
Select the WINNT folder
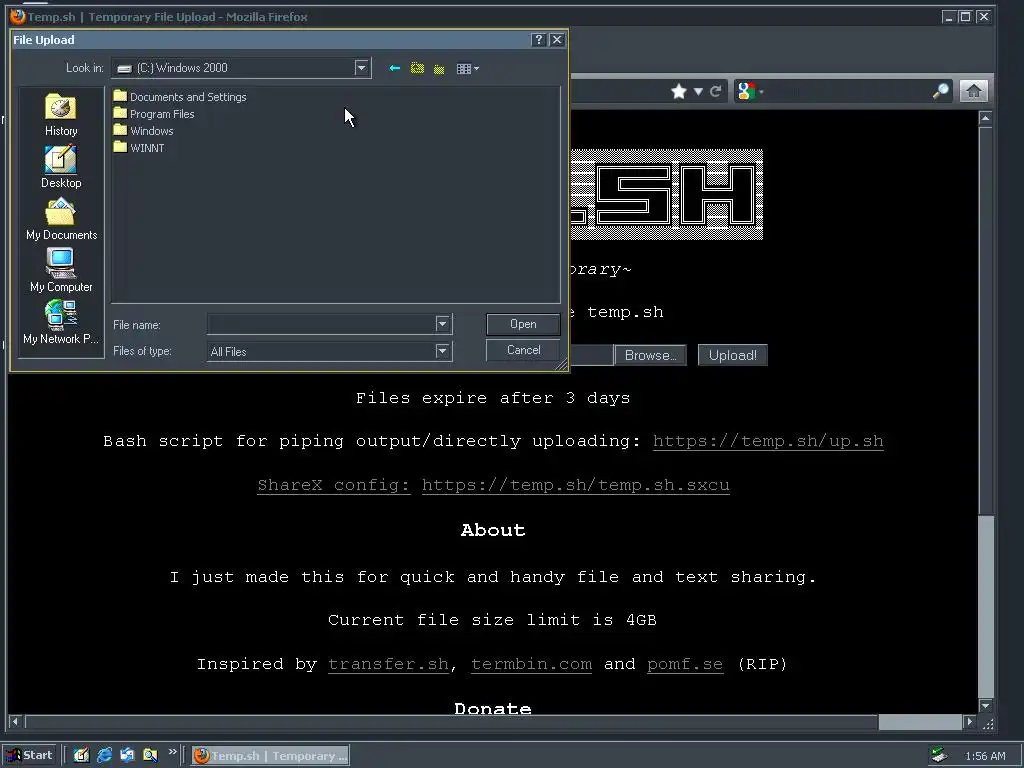point(139,148)
